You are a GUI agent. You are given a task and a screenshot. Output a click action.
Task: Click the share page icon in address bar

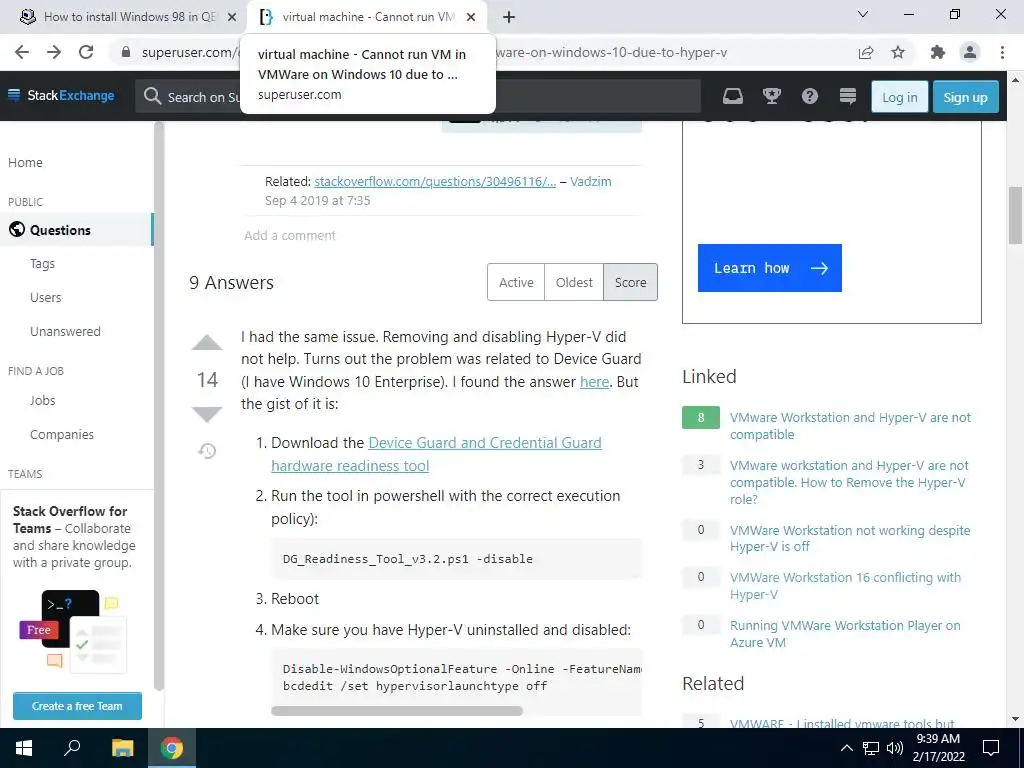(866, 52)
